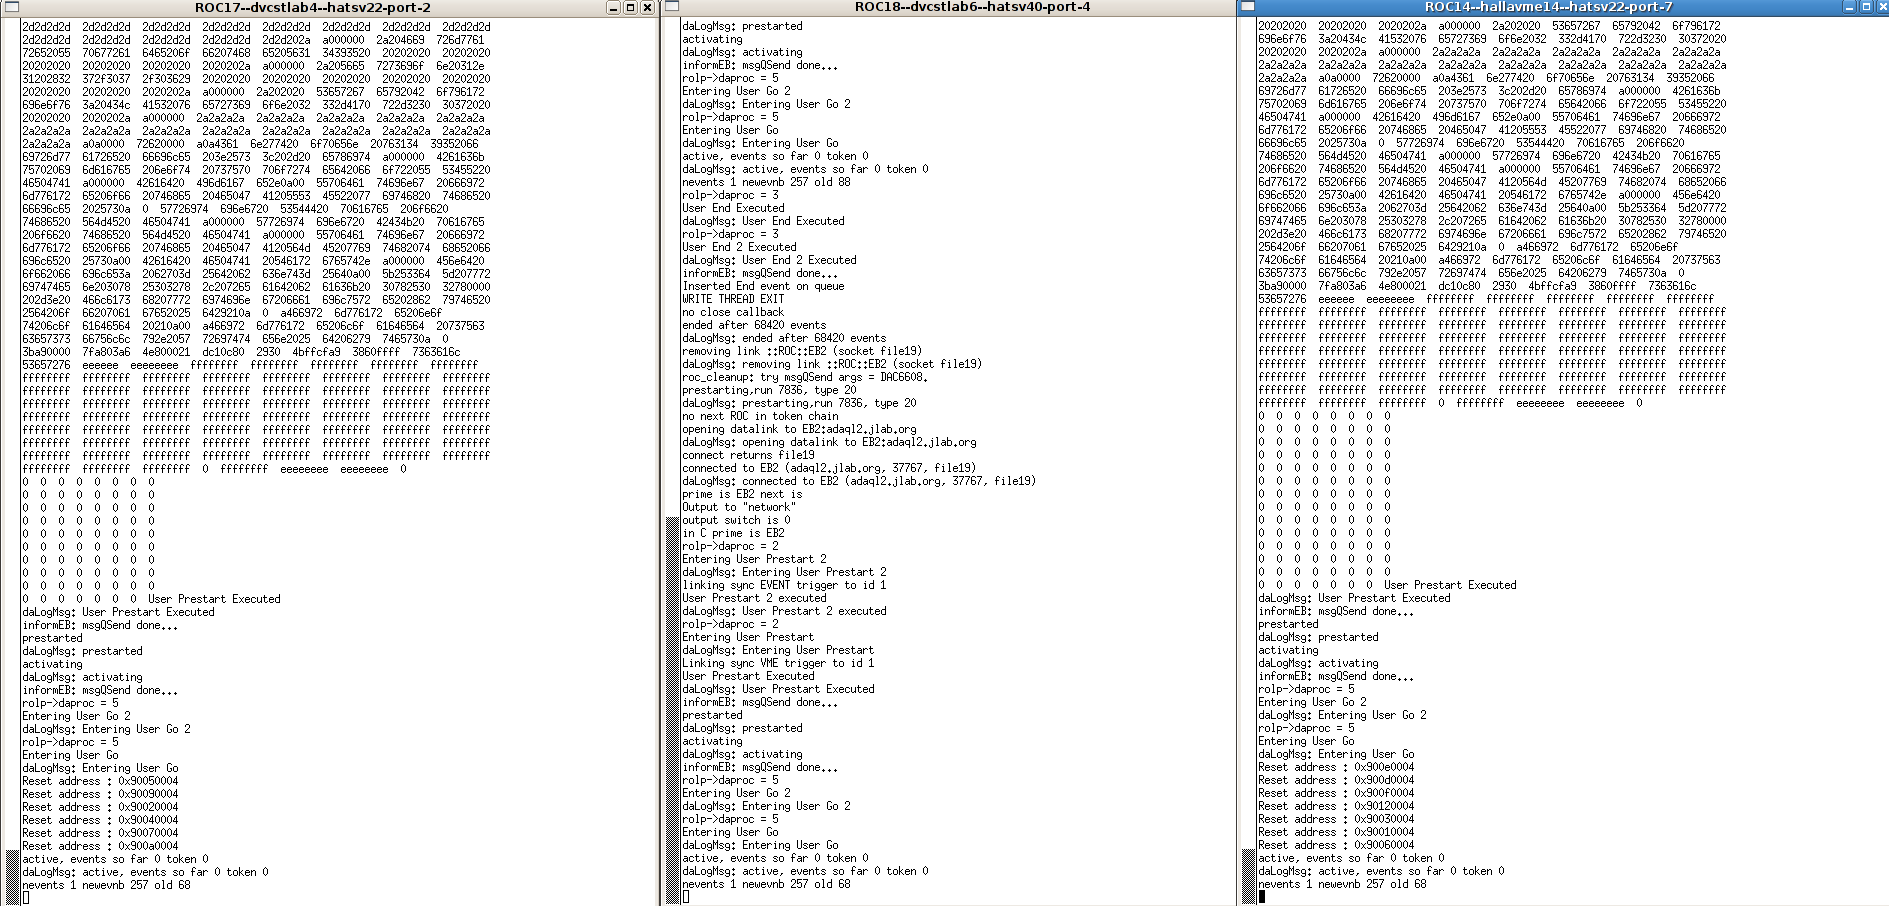Click 'in C prime is EB2' line

733,533
